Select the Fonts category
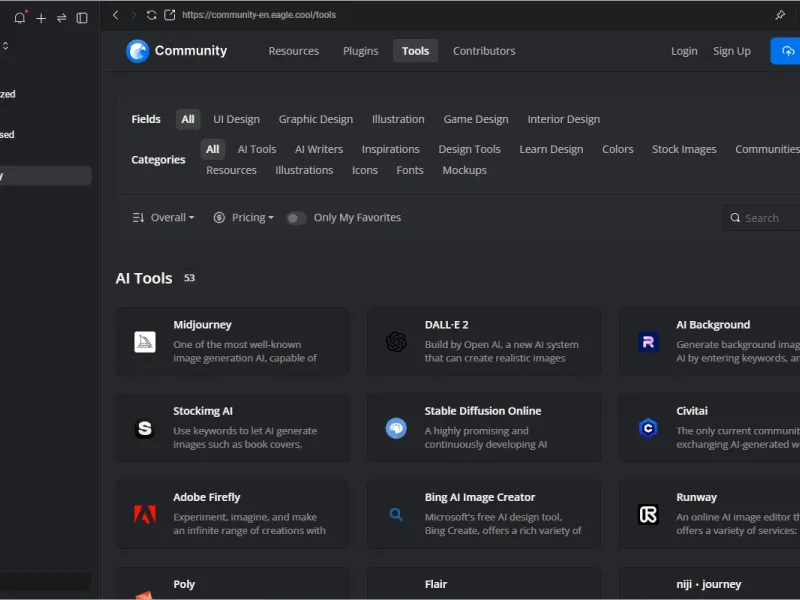Viewport: 800px width, 600px height. click(410, 170)
